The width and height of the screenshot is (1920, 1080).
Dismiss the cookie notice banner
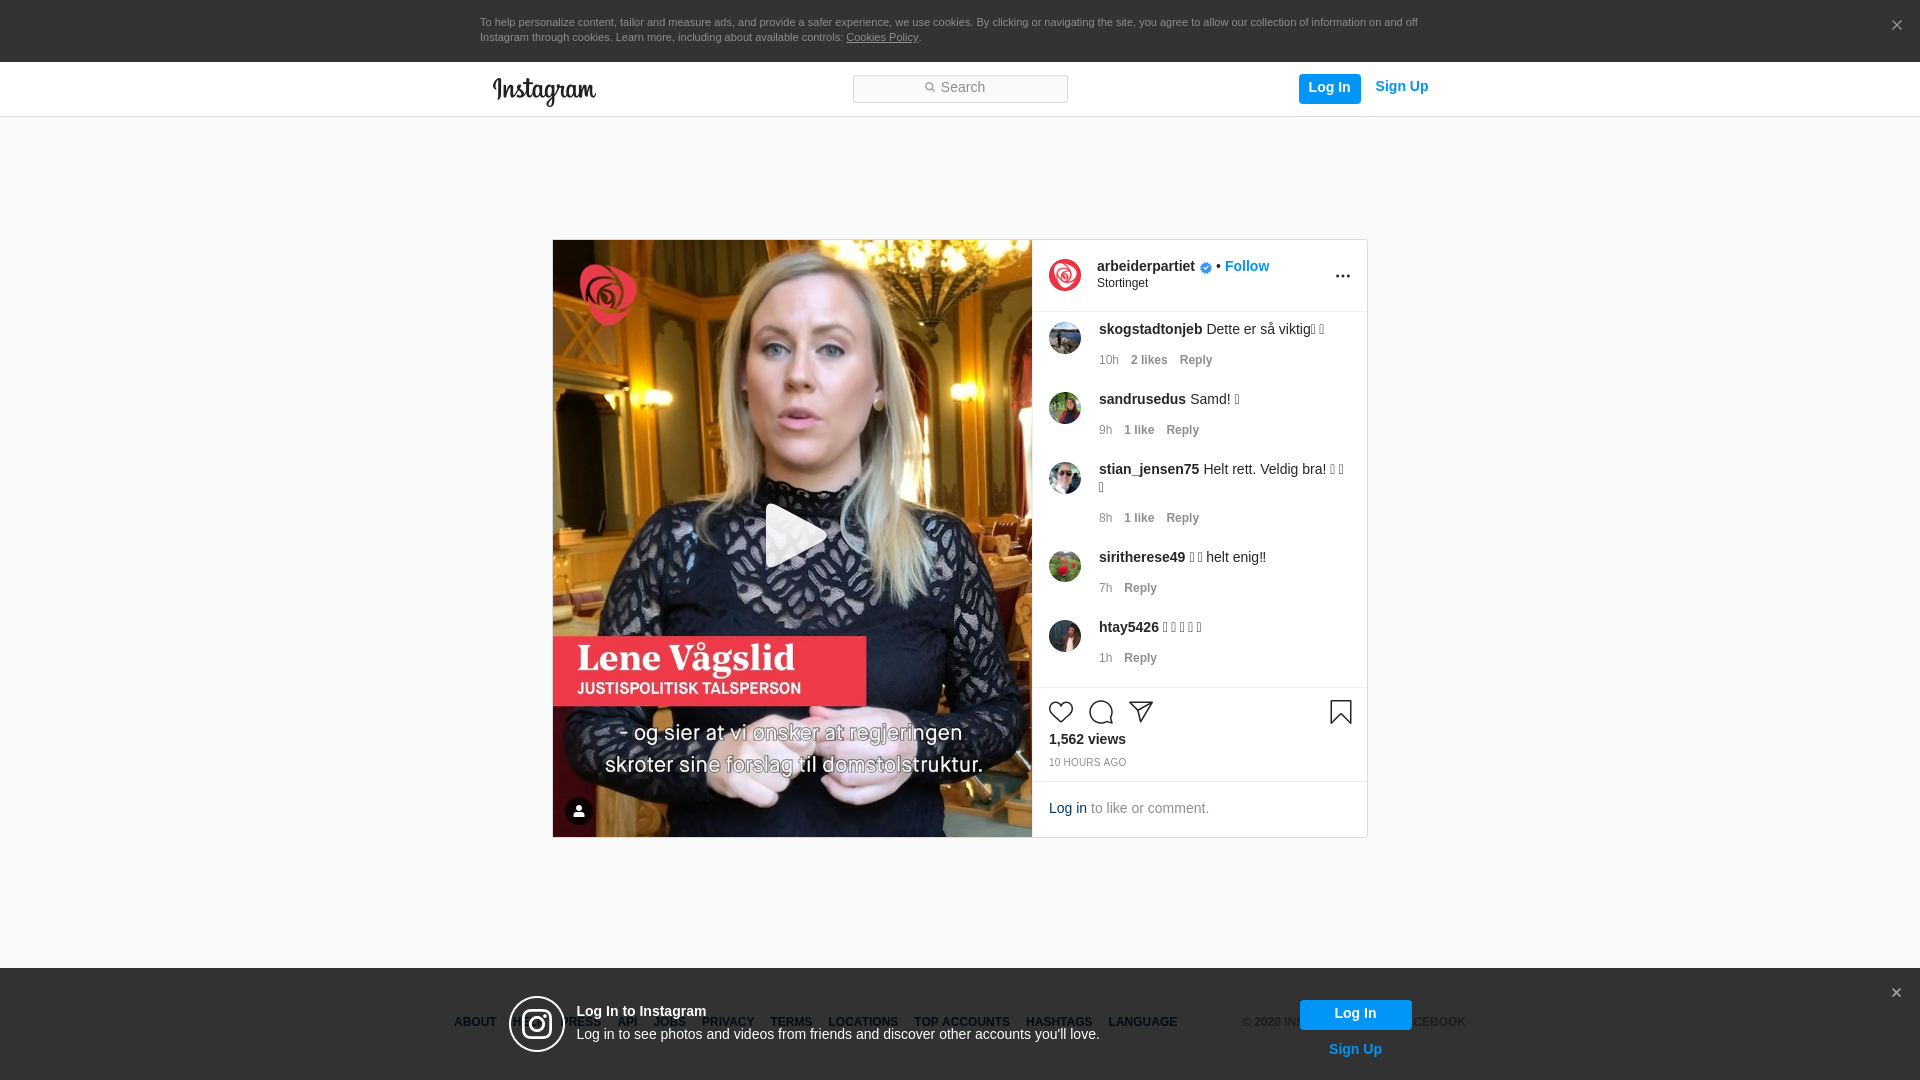(1896, 26)
